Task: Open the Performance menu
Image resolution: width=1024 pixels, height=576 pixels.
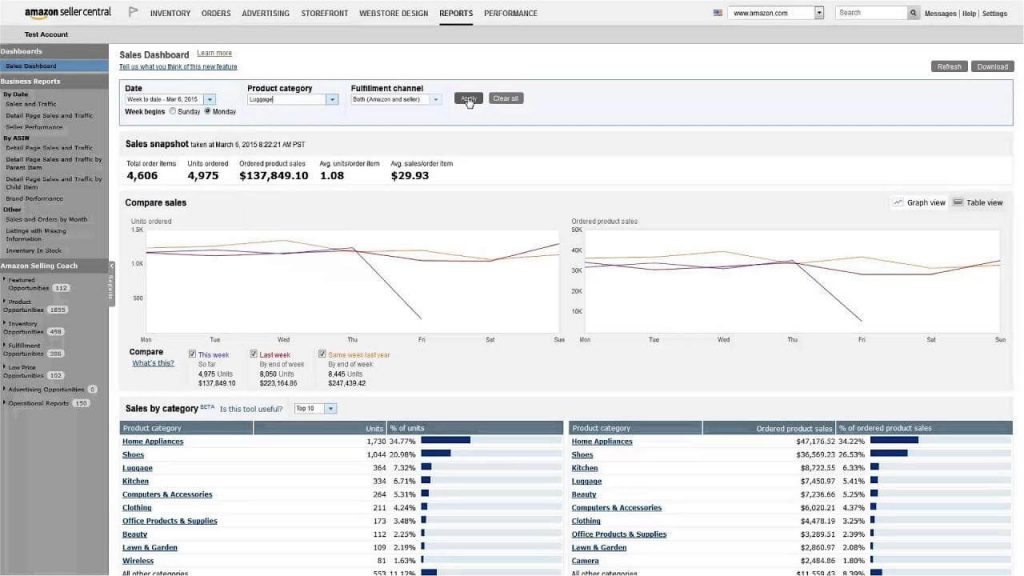Action: pyautogui.click(x=511, y=13)
